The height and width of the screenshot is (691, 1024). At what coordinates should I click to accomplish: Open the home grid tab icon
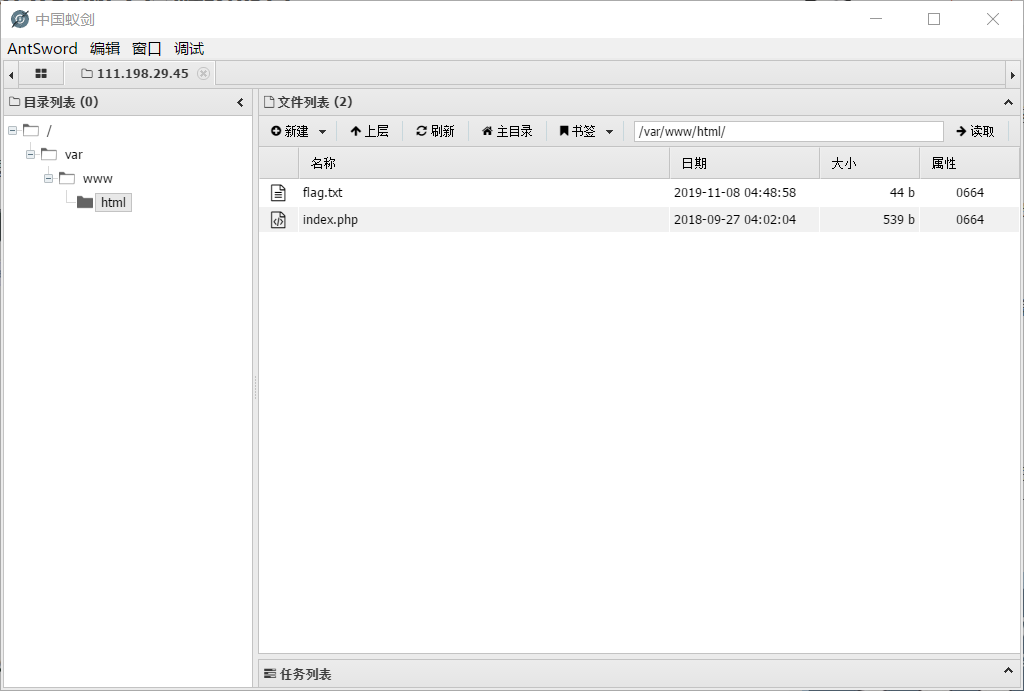point(40,73)
